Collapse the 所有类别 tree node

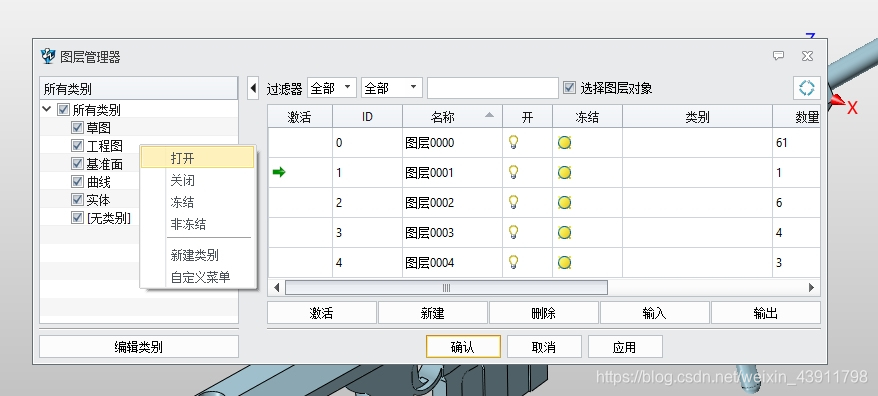47,109
